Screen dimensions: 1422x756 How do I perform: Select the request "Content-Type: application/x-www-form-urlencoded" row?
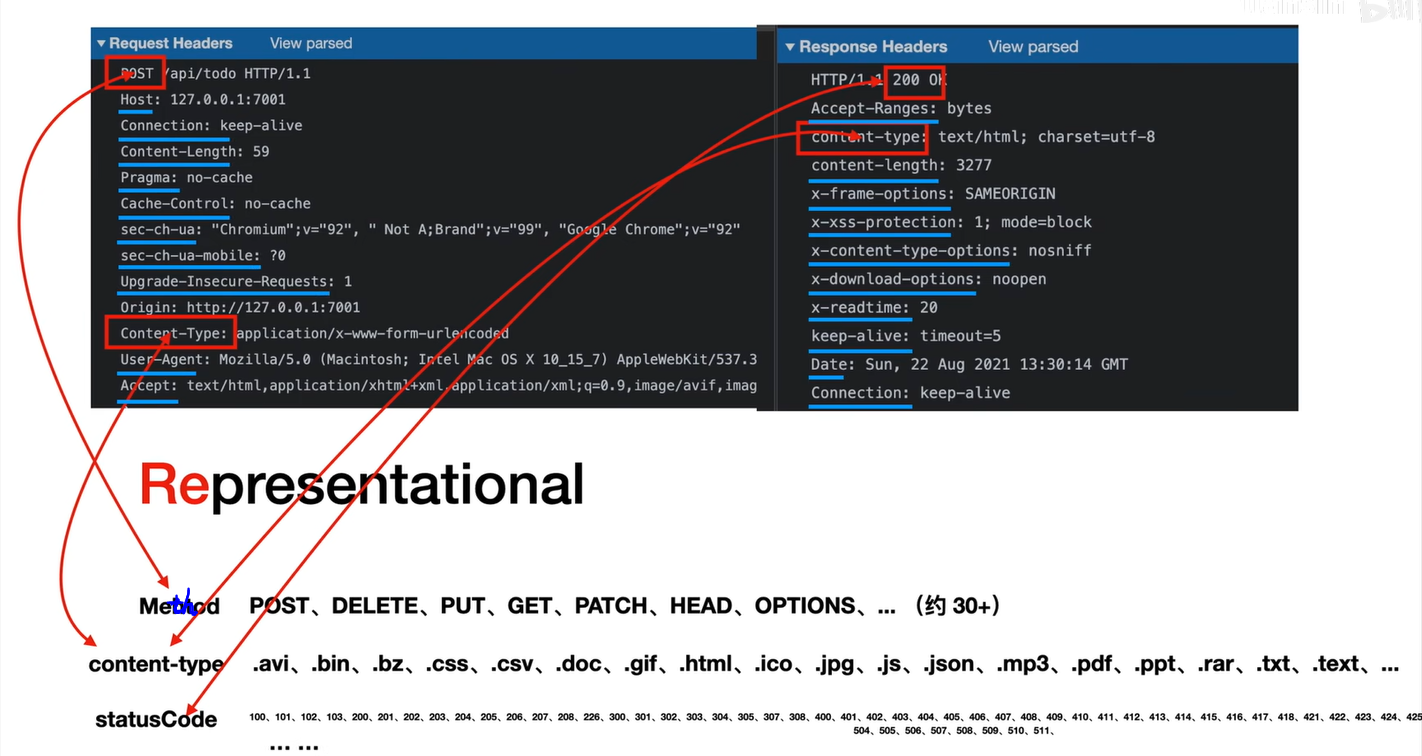tap(315, 334)
